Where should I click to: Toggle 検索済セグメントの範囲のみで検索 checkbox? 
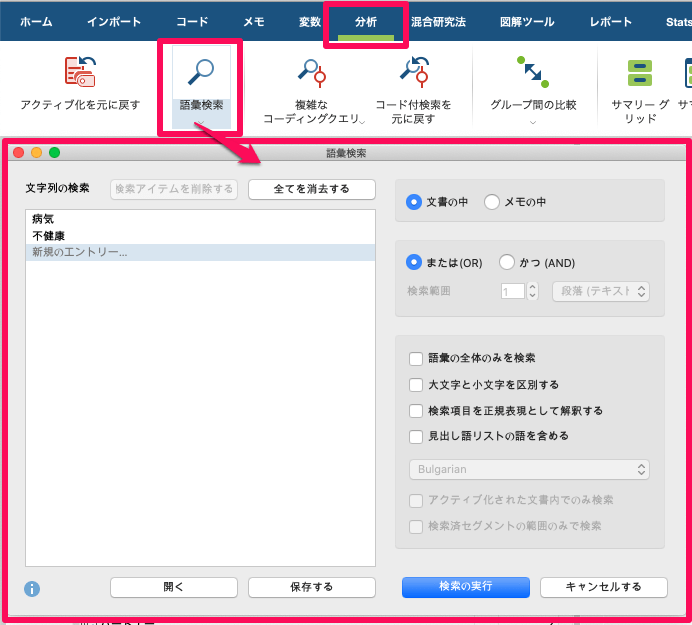point(416,527)
